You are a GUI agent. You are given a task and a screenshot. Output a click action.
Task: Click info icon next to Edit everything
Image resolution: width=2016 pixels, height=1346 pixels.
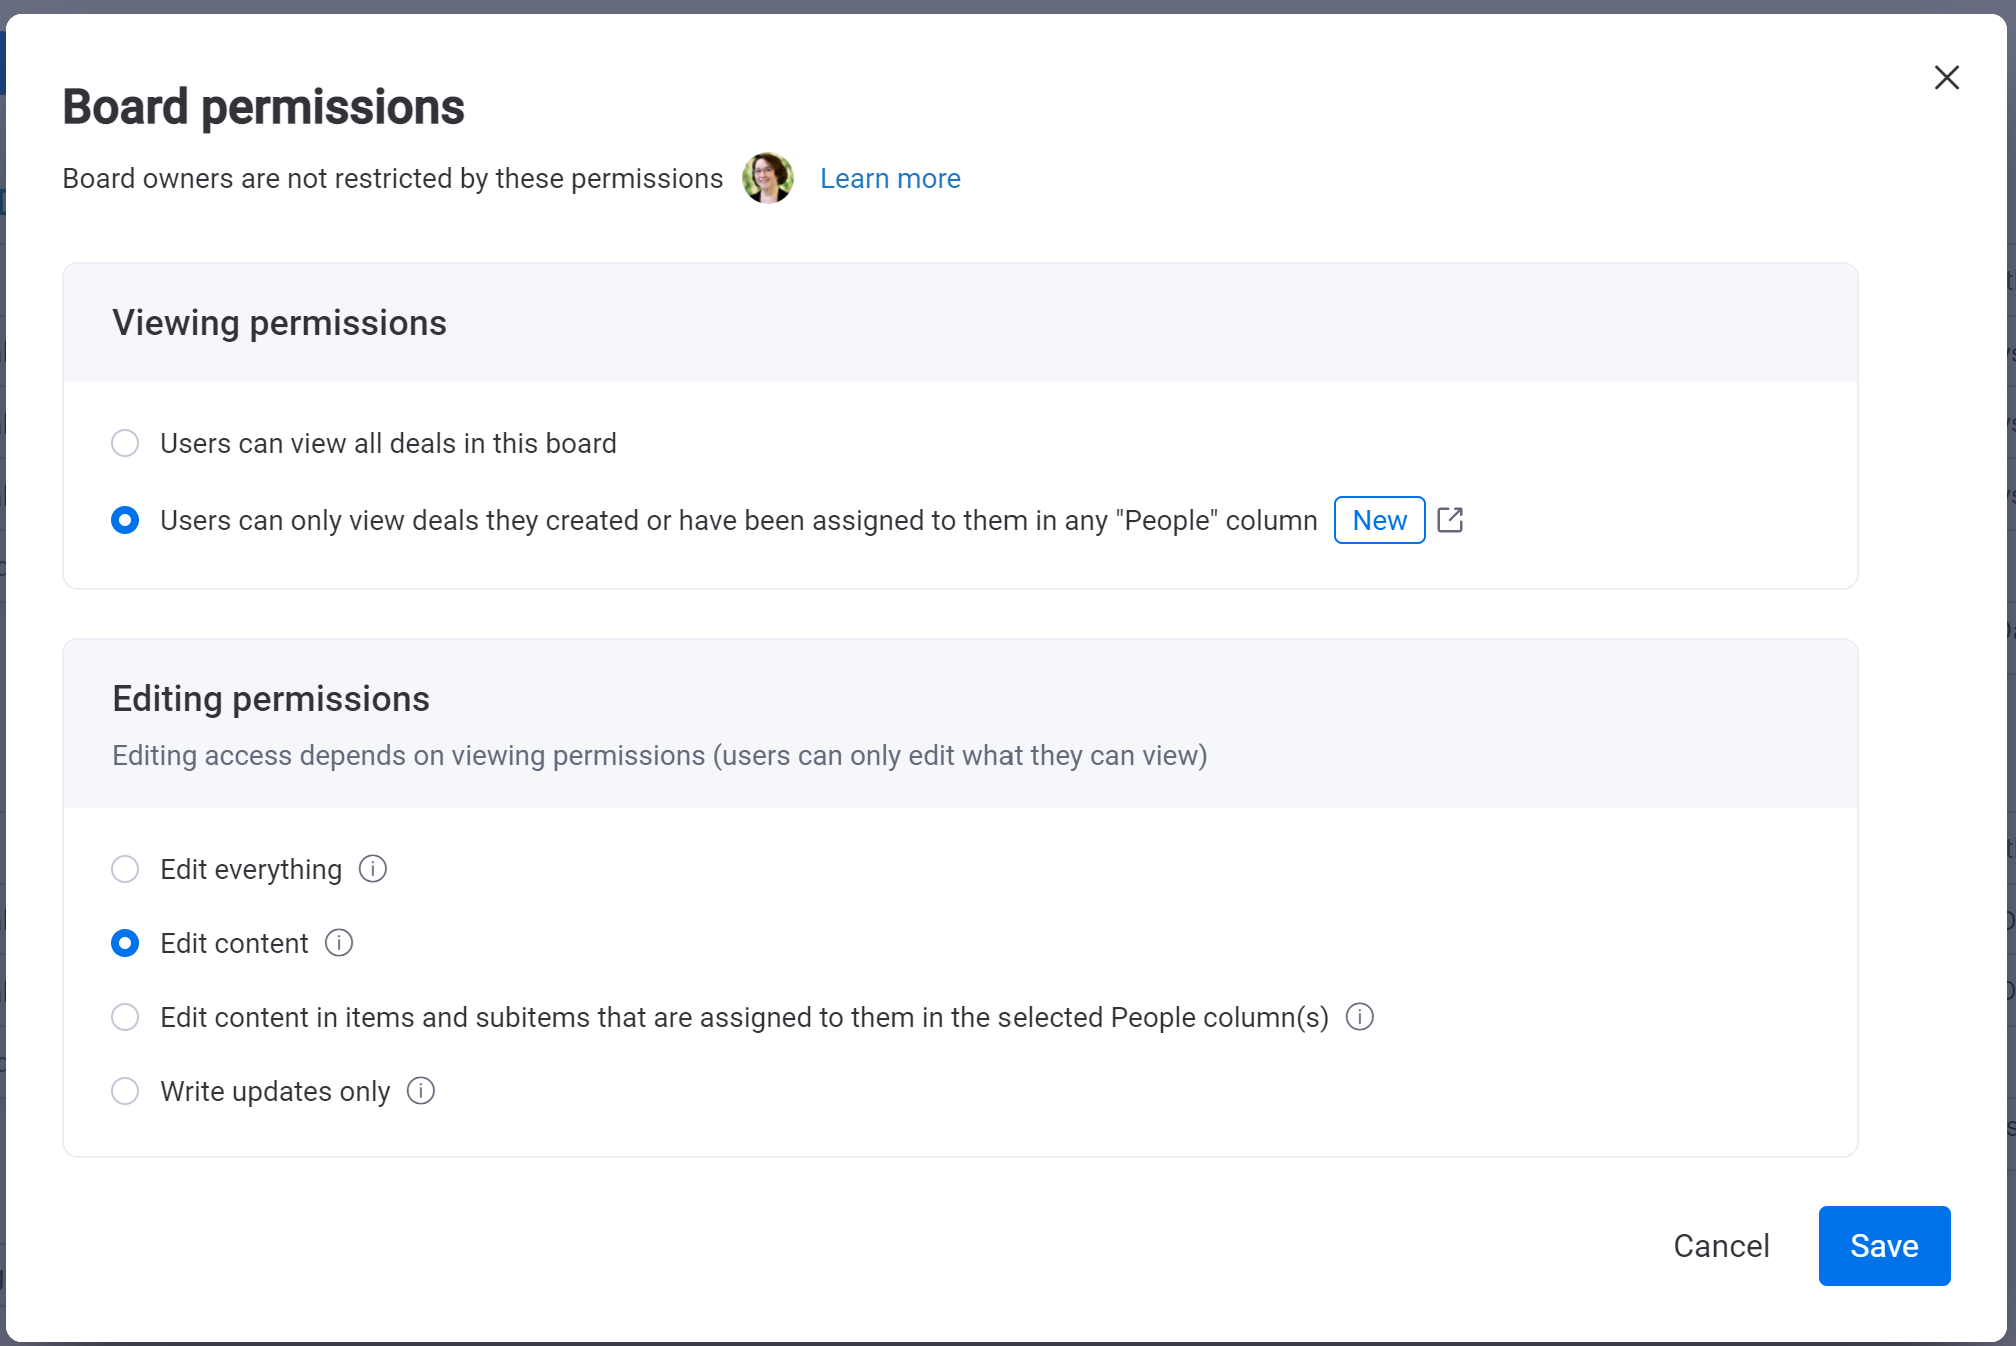click(372, 869)
